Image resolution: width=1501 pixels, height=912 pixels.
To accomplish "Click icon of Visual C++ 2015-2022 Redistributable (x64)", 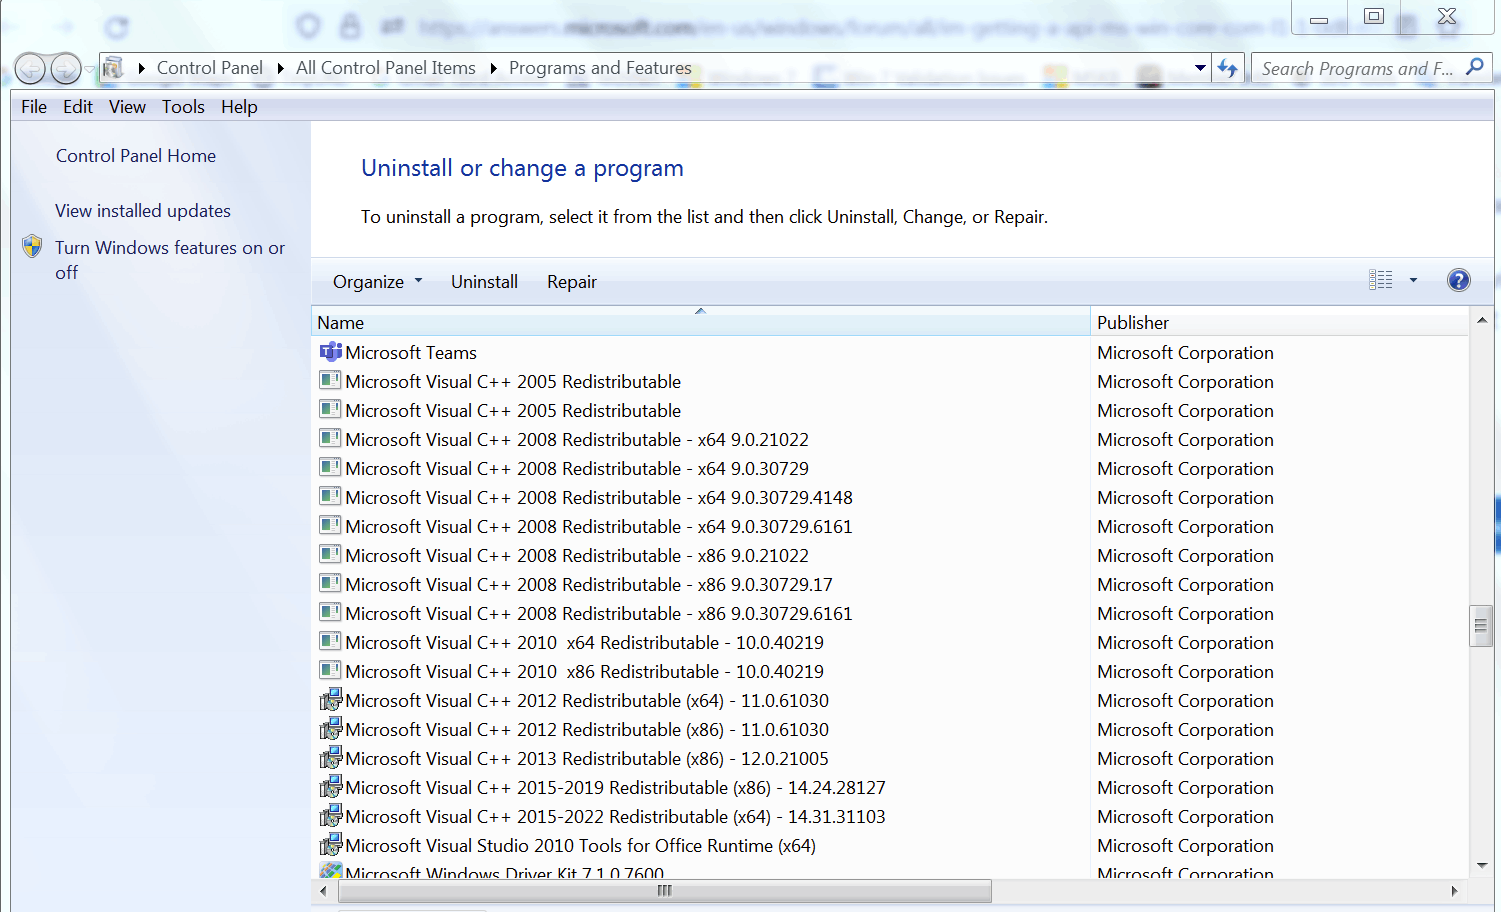I will click(x=331, y=816).
